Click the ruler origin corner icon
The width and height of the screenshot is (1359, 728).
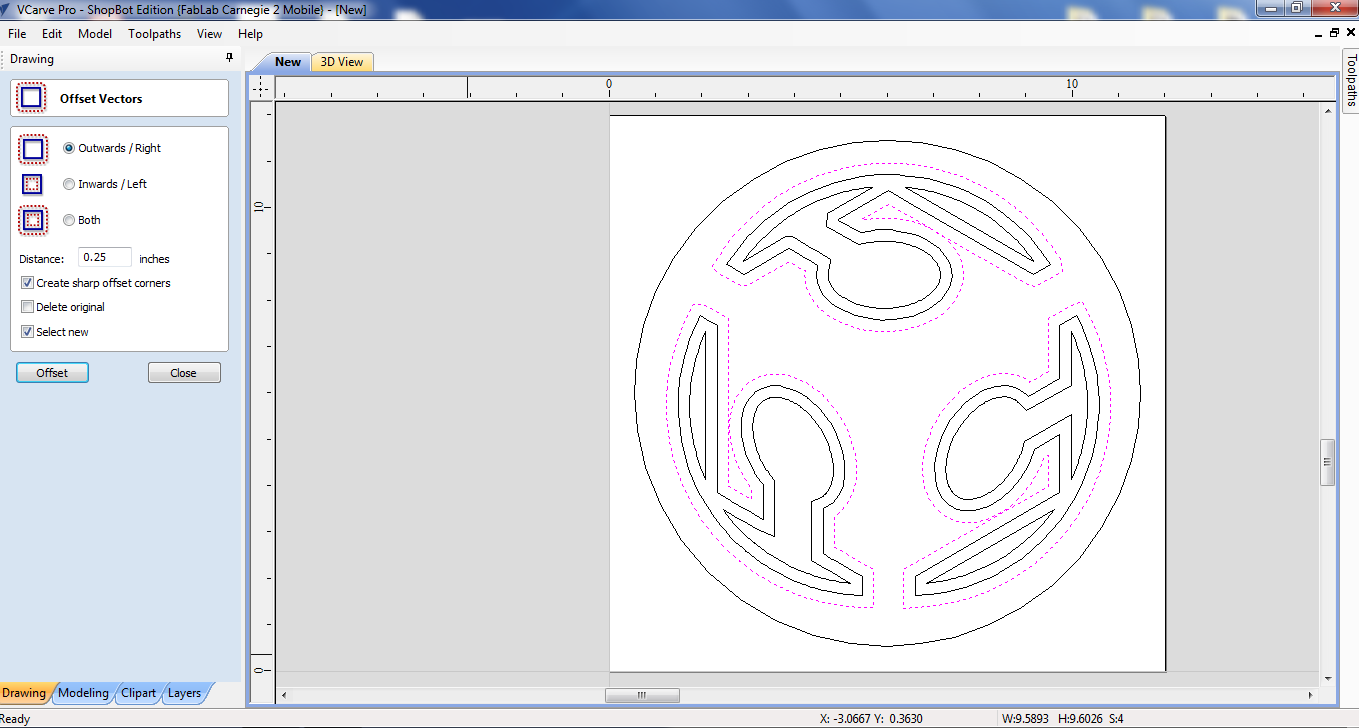261,88
